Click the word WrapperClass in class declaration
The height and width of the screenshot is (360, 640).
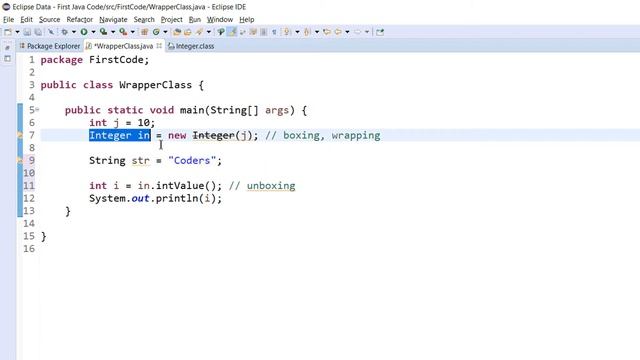click(156, 85)
